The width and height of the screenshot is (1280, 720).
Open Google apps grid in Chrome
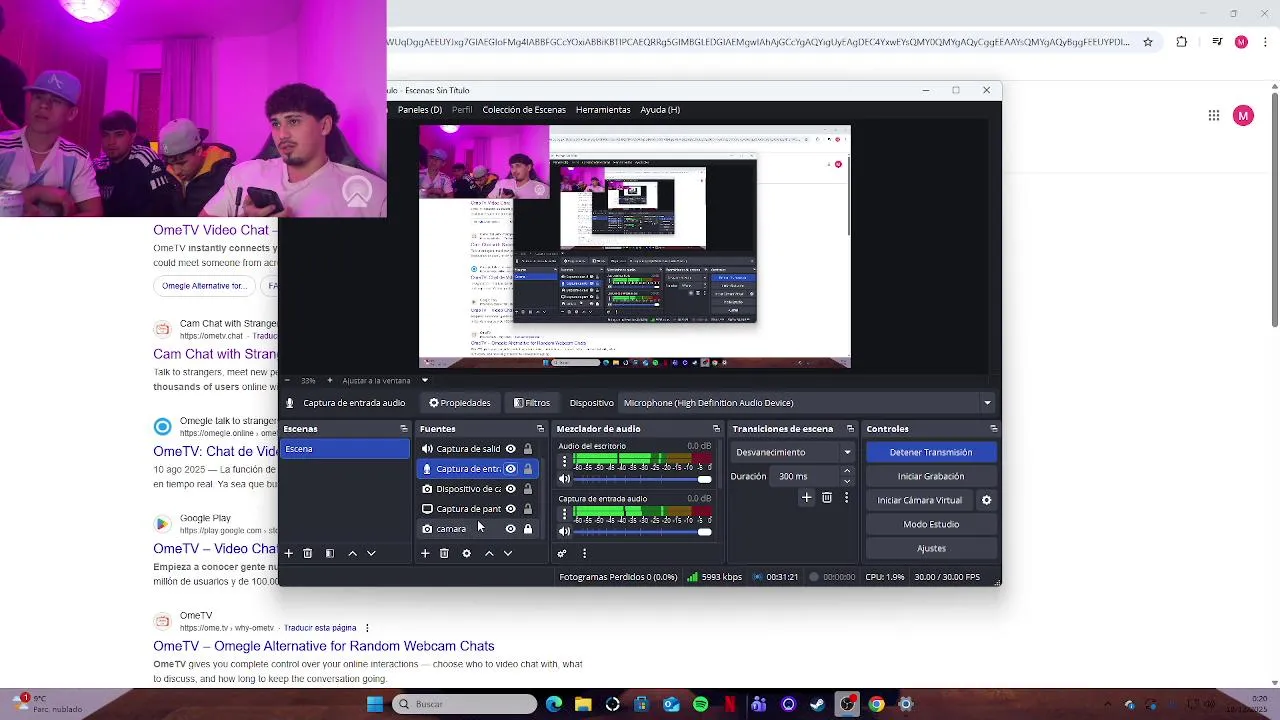[x=1214, y=116]
